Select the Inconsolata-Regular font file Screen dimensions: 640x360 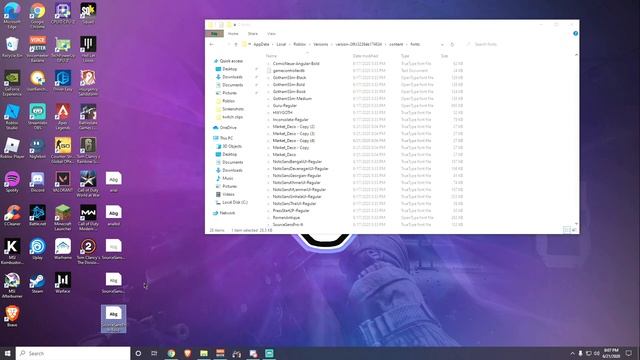290,120
